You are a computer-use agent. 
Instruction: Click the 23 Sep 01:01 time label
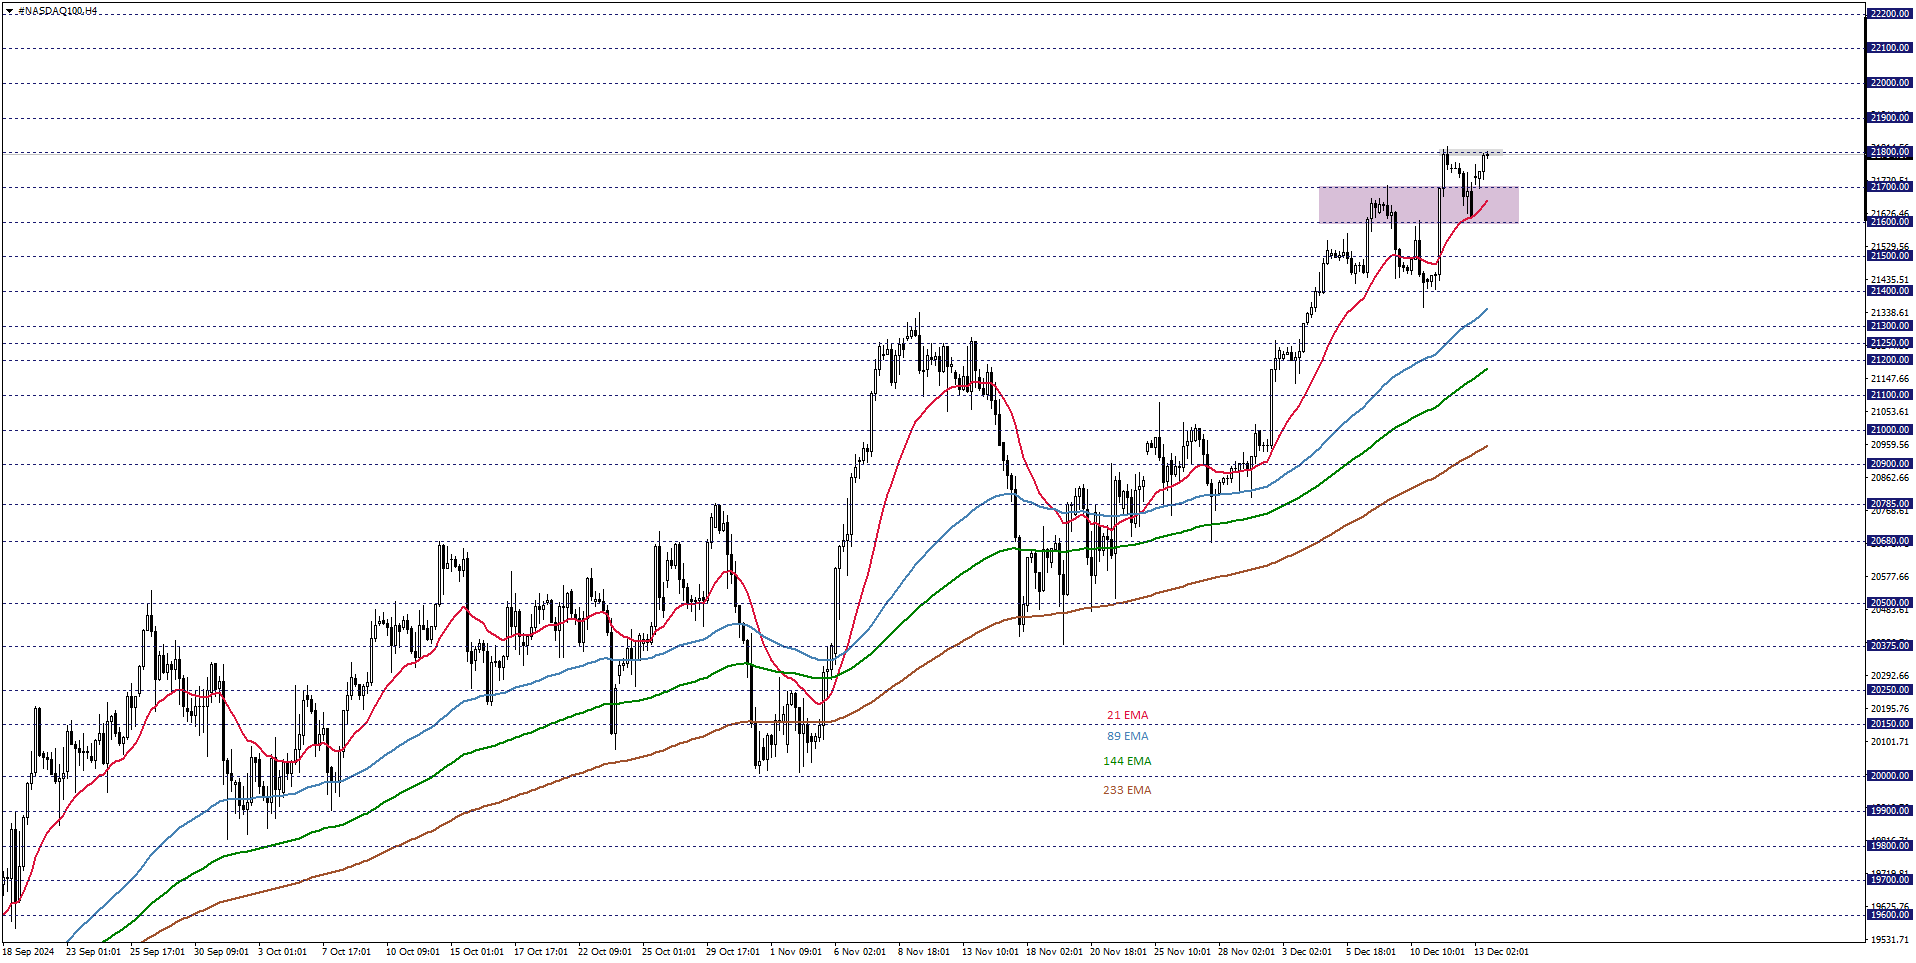click(x=93, y=952)
